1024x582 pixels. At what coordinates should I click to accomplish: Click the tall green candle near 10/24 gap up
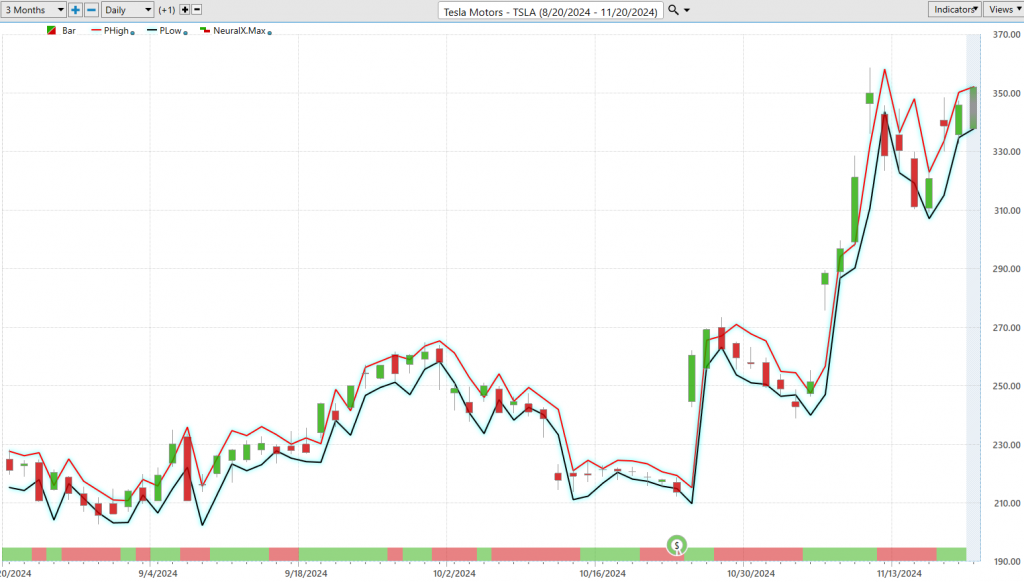click(x=692, y=378)
